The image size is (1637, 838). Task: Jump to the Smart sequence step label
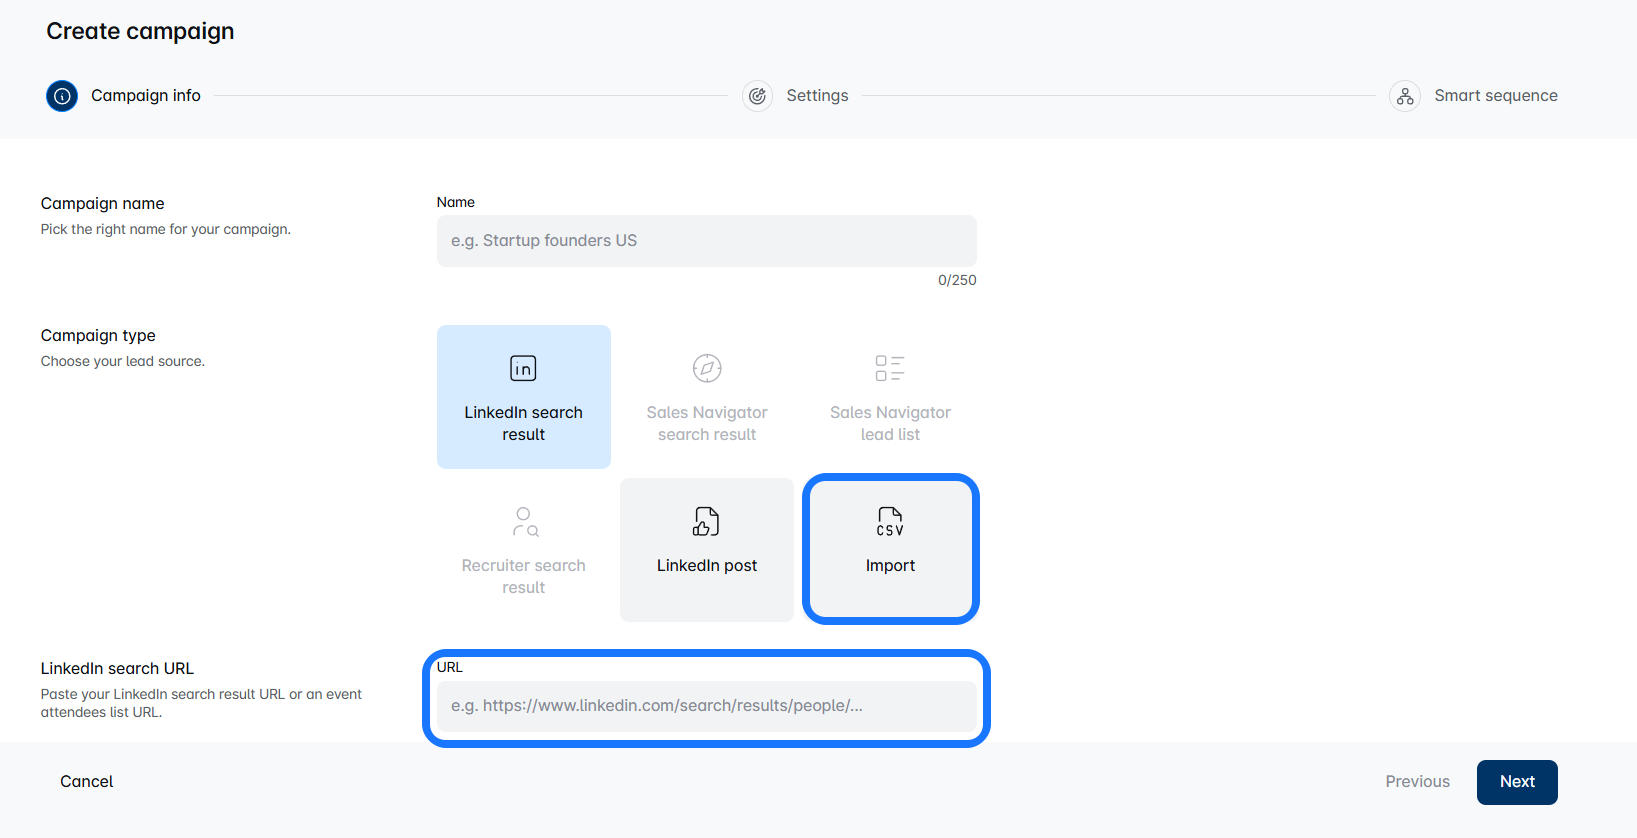click(1495, 96)
